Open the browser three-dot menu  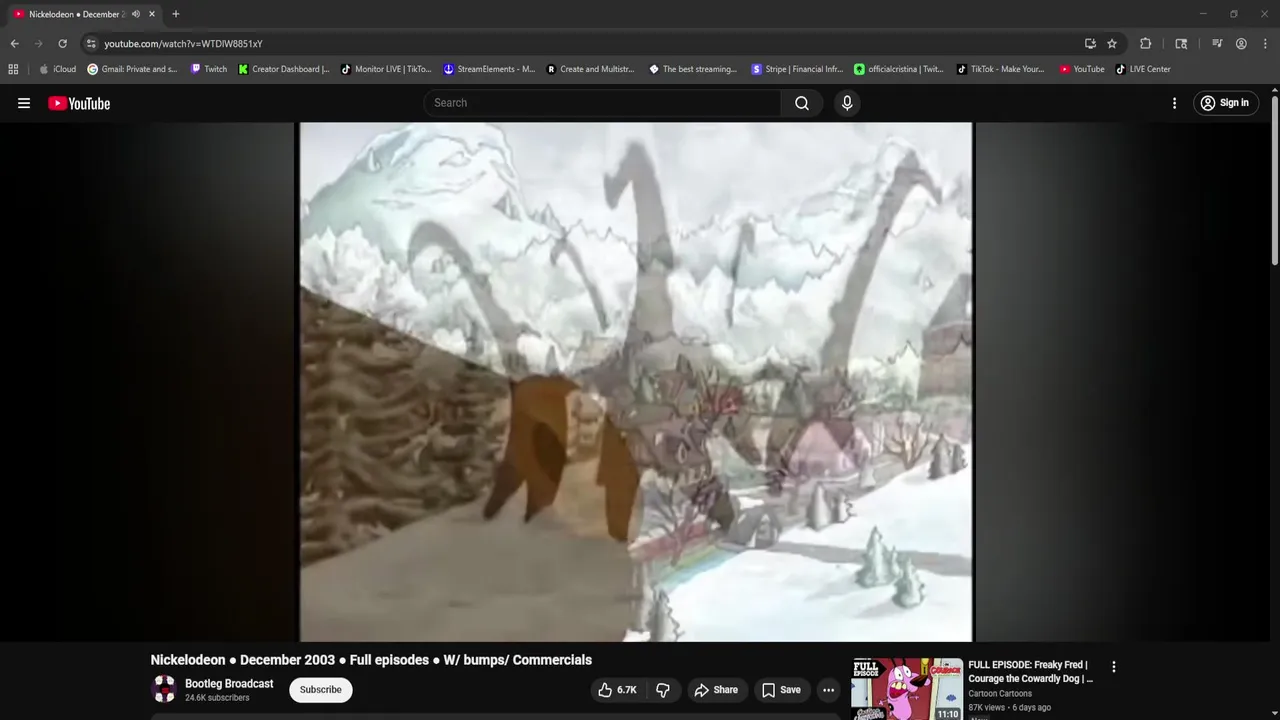tap(1264, 44)
